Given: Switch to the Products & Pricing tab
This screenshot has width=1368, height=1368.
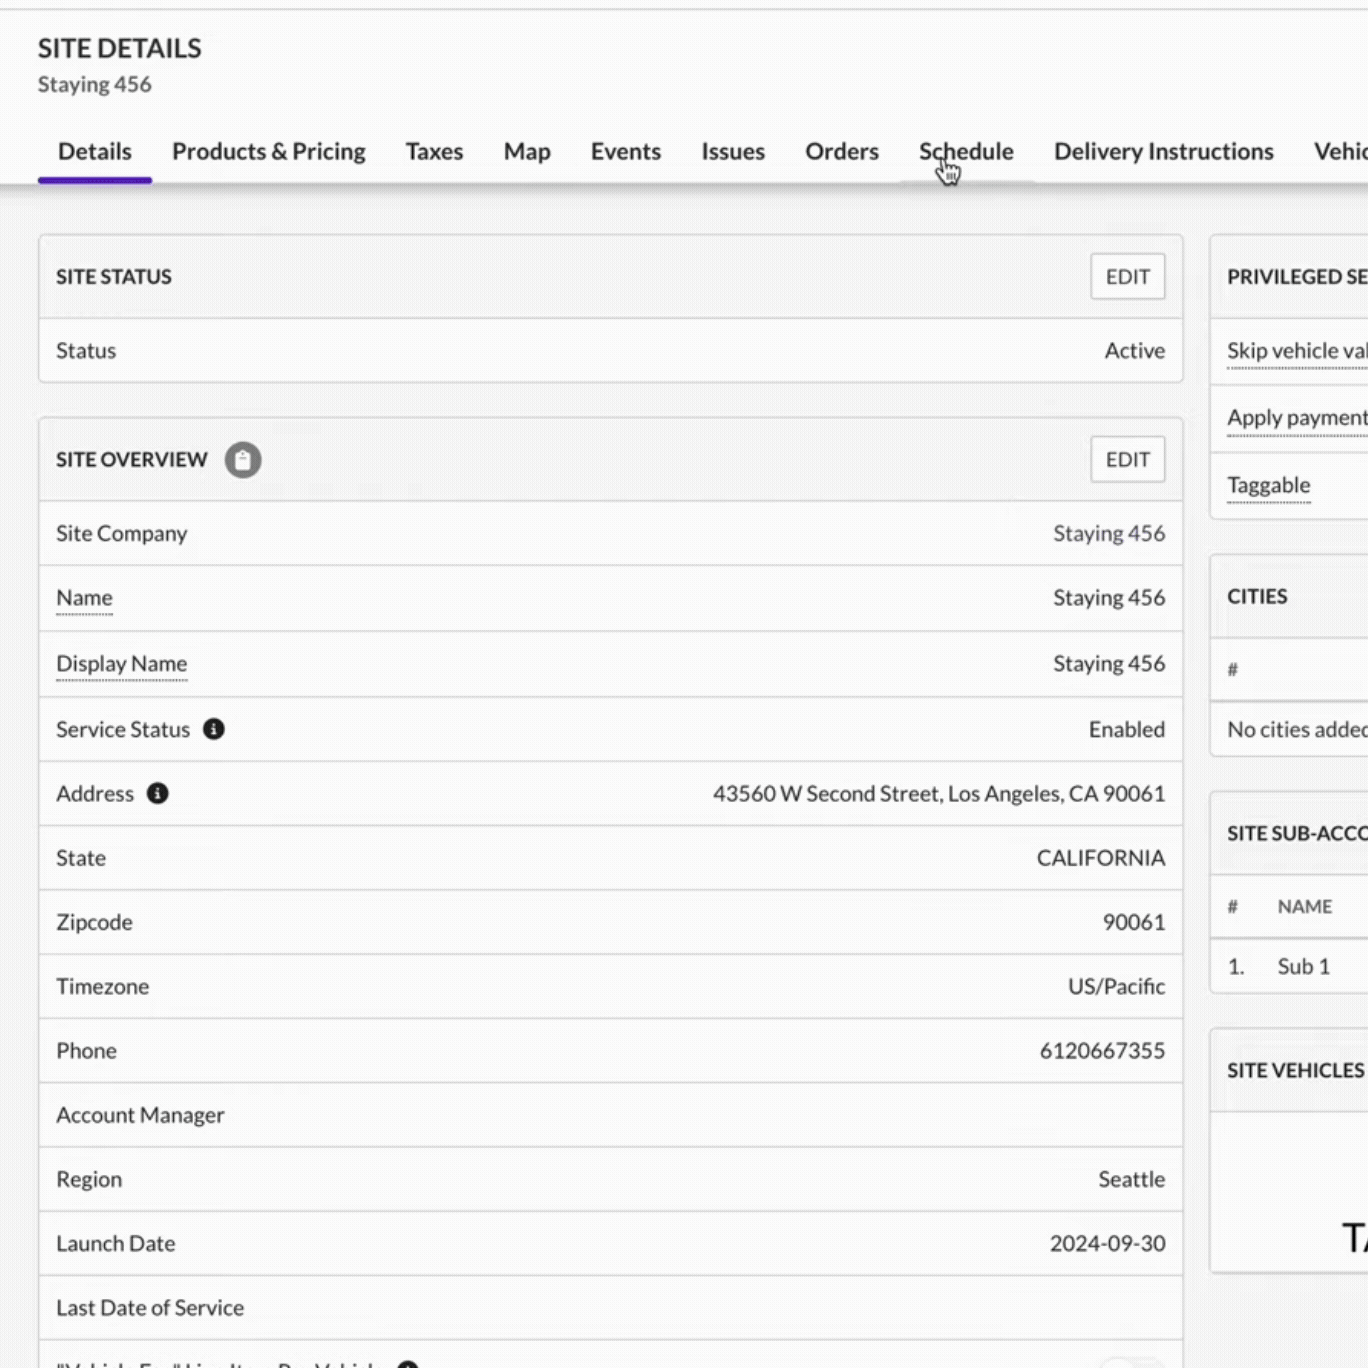Looking at the screenshot, I should [269, 151].
